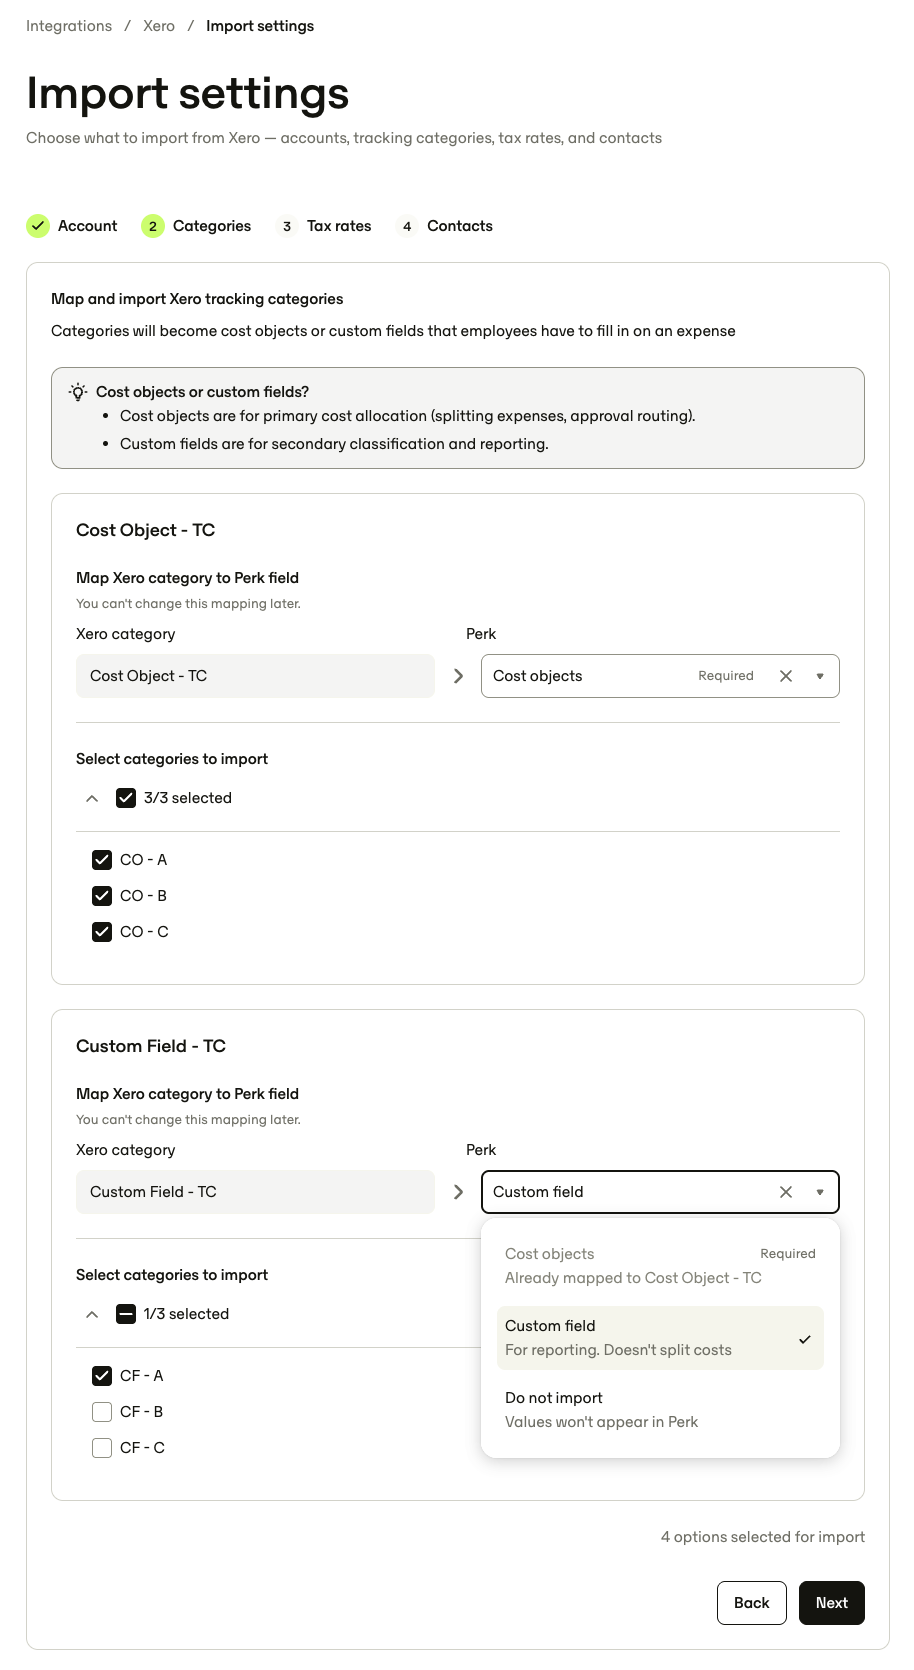The width and height of the screenshot is (914, 1670).
Task: Click arrow between Custom Field - TC and Perk
Action: point(458,1192)
